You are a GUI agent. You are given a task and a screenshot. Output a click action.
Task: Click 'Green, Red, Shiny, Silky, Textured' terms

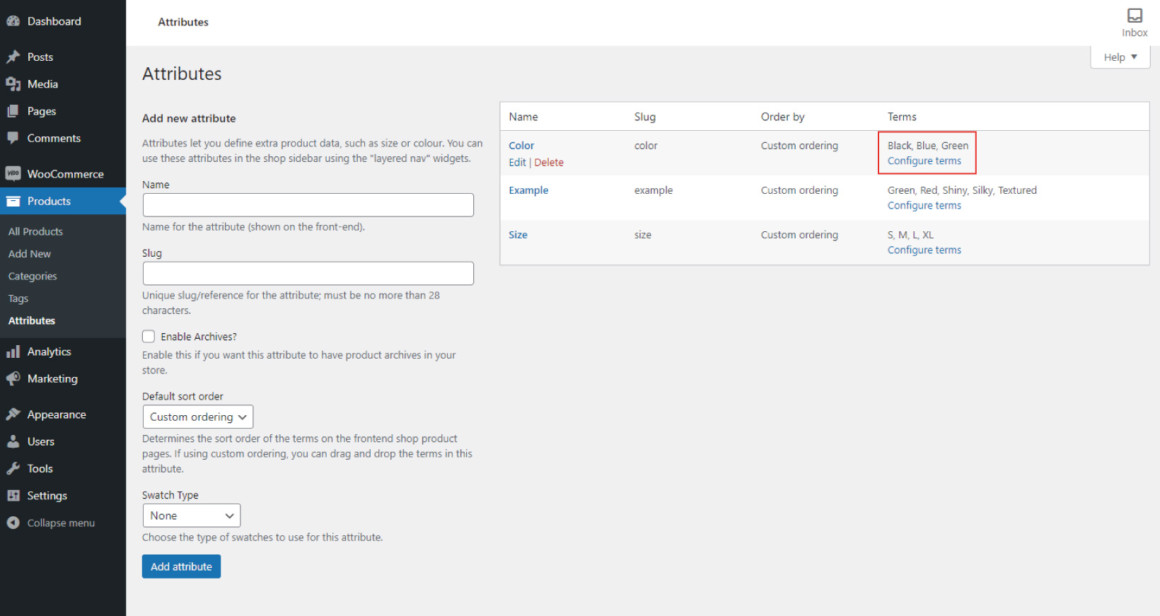(962, 190)
